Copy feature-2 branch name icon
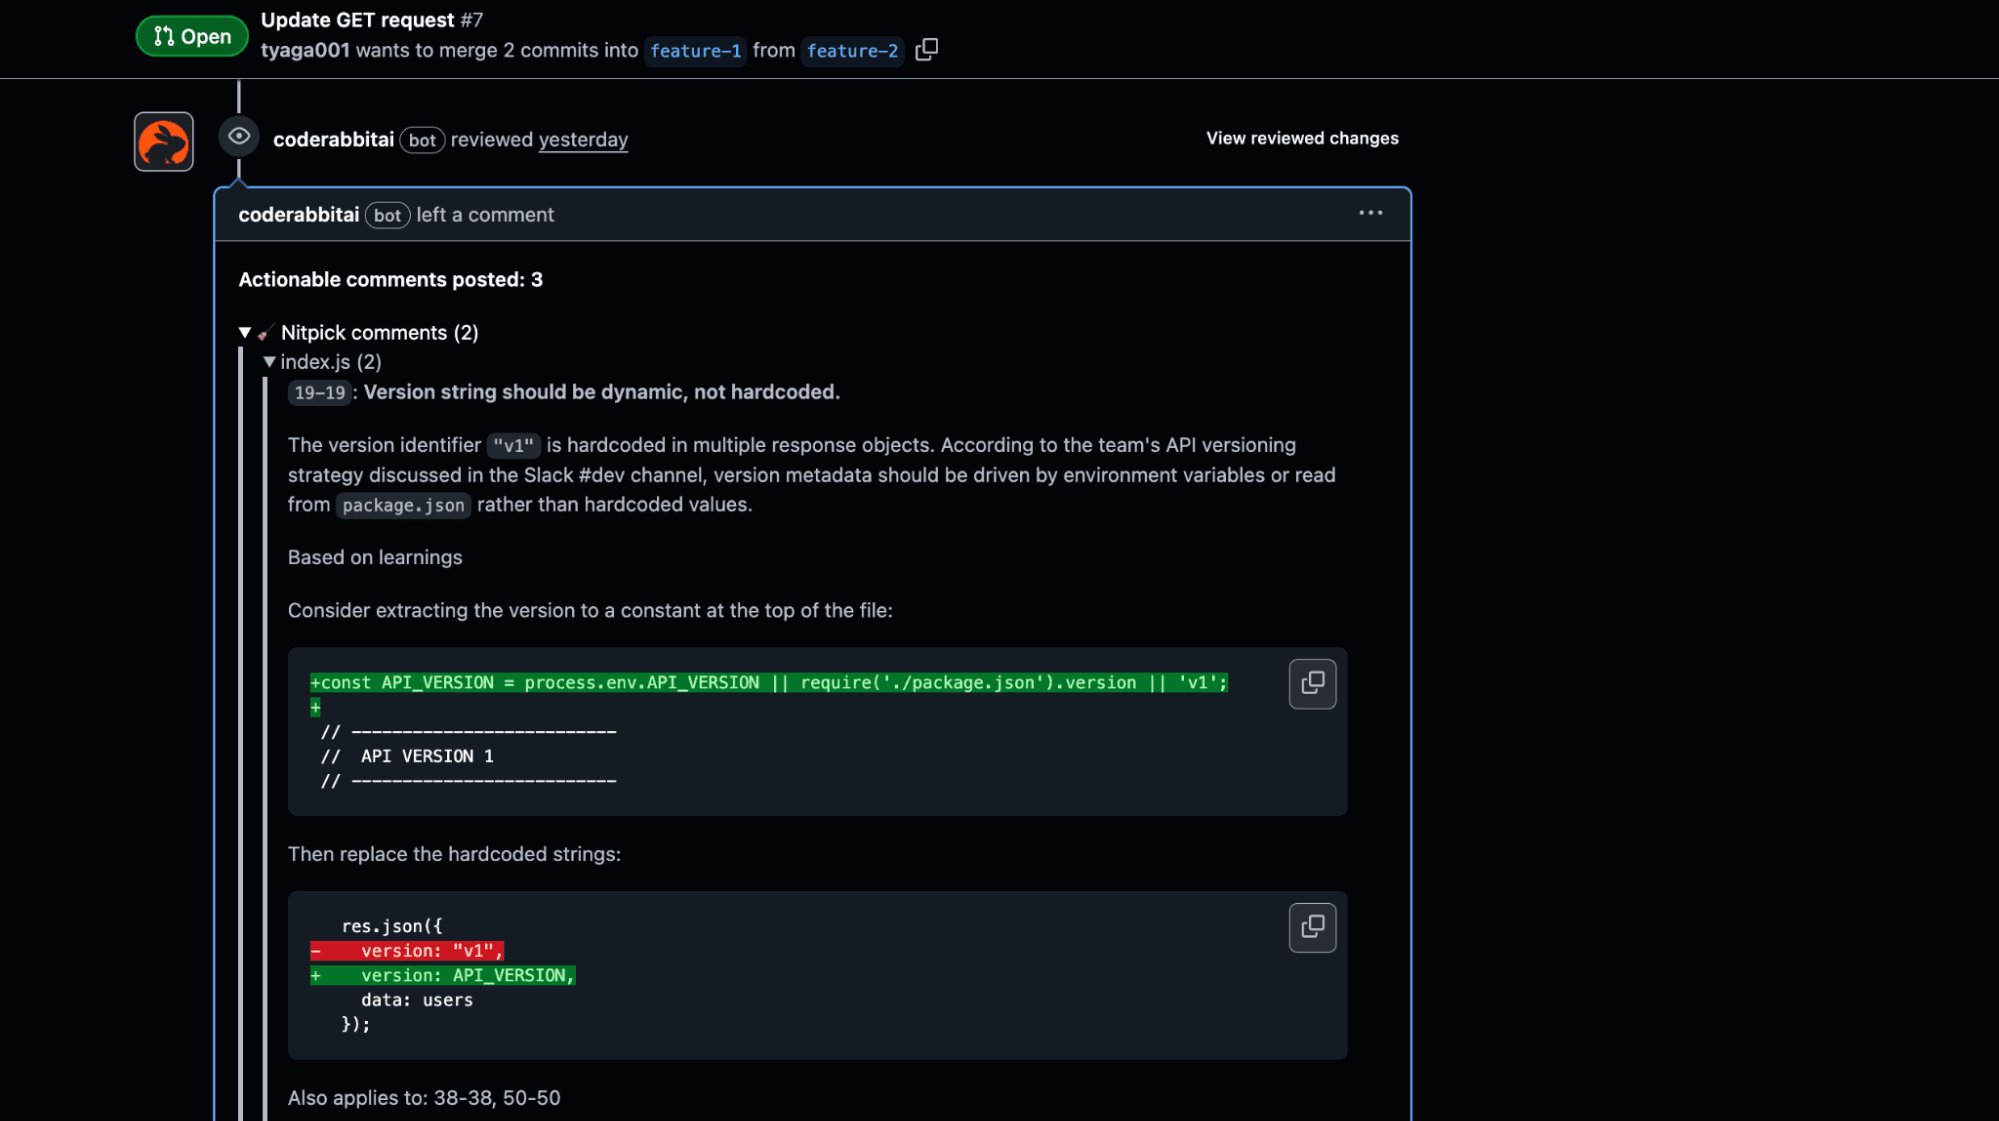 [926, 50]
